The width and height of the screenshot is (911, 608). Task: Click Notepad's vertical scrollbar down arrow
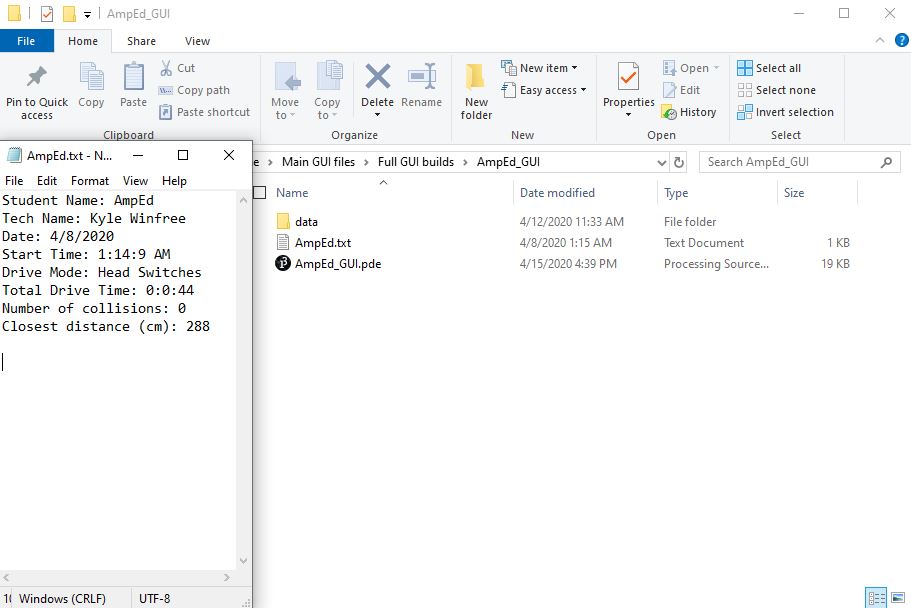243,561
